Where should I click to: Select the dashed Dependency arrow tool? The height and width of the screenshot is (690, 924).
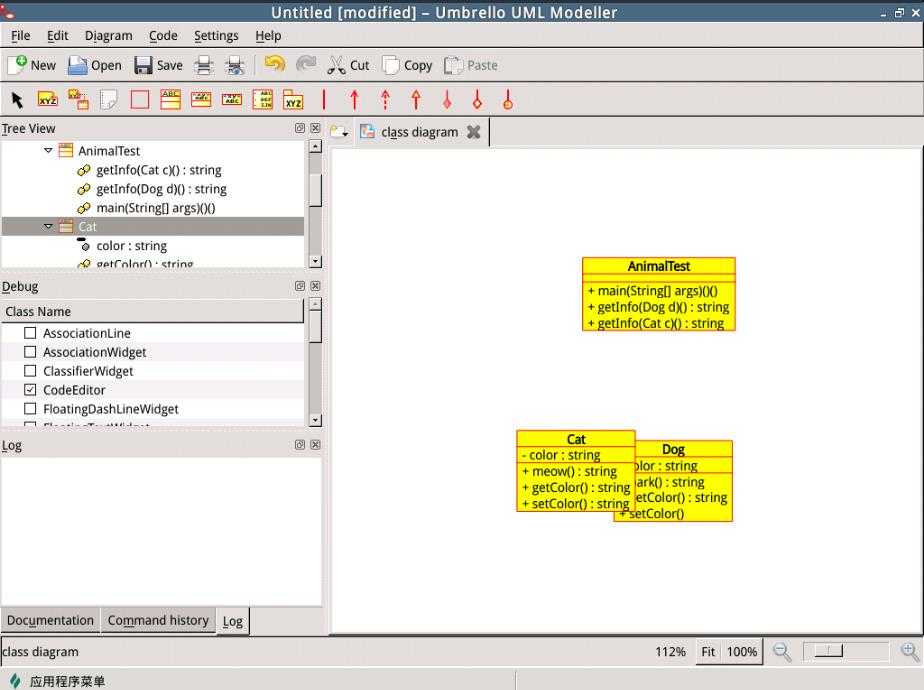385,100
